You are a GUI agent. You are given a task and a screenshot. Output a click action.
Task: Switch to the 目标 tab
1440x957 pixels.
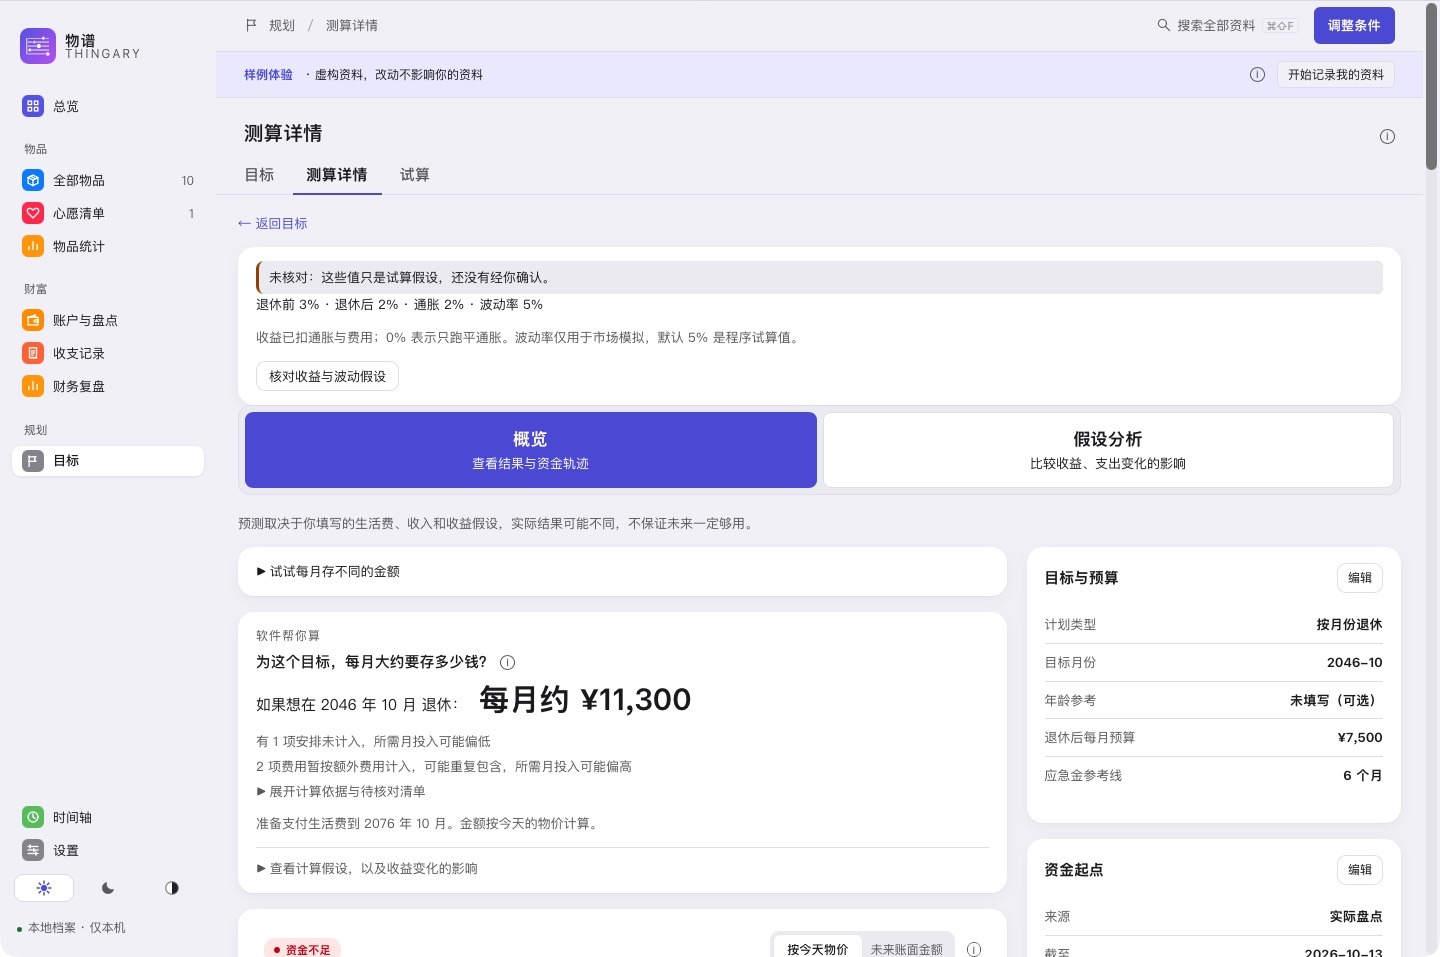tap(259, 175)
